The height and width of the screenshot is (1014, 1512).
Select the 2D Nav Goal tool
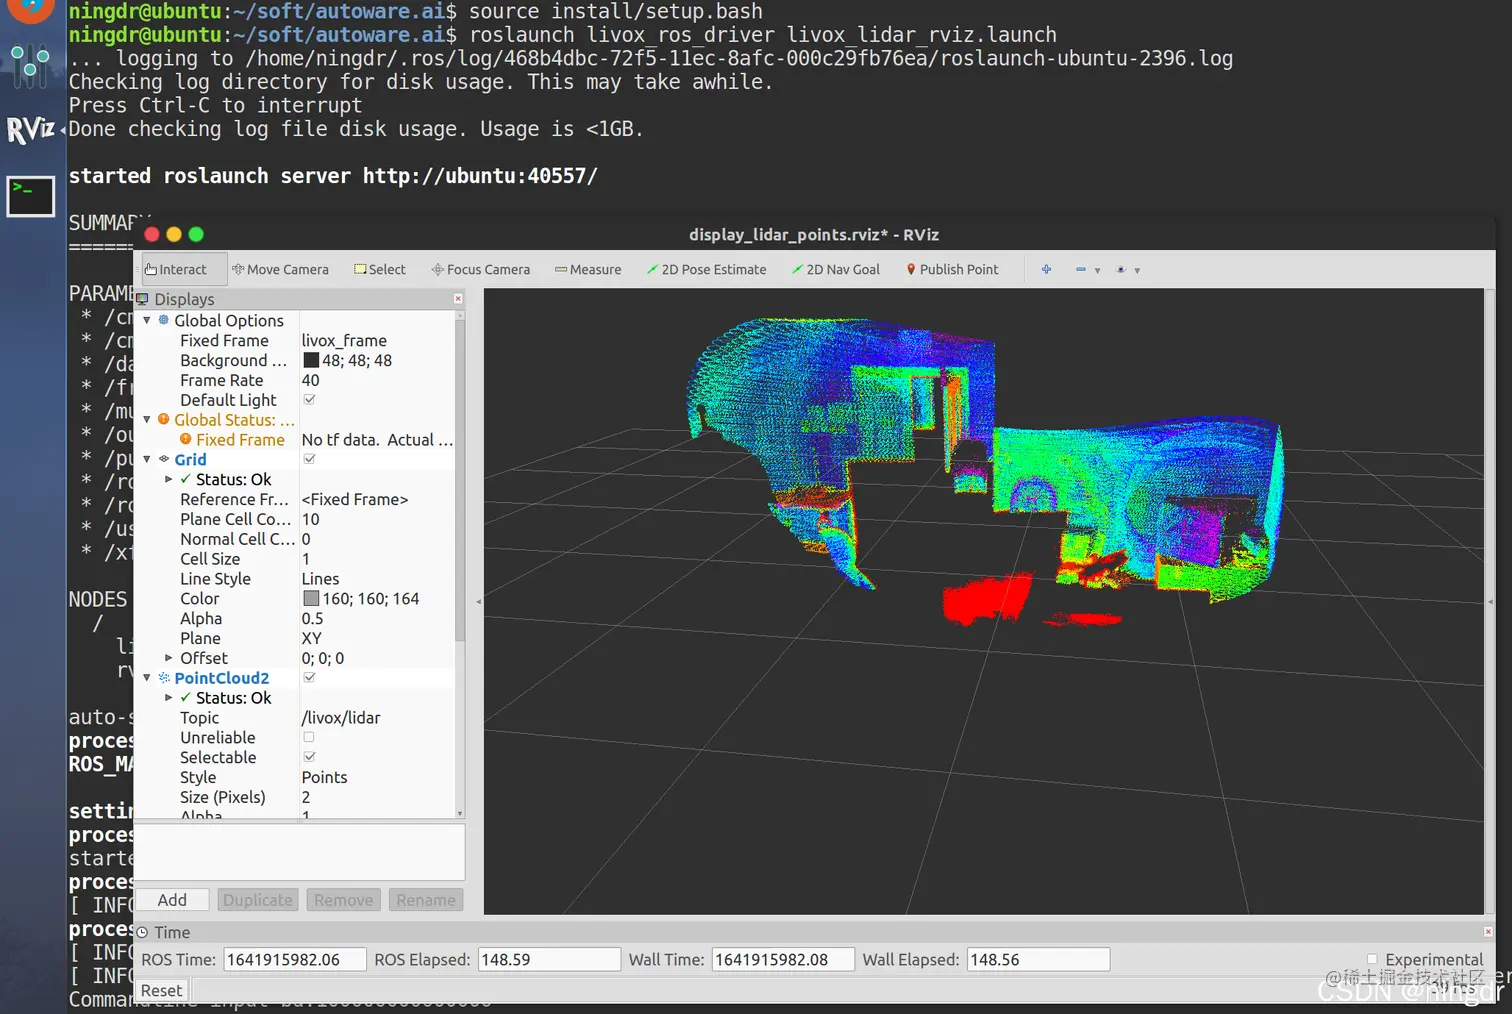pos(836,269)
